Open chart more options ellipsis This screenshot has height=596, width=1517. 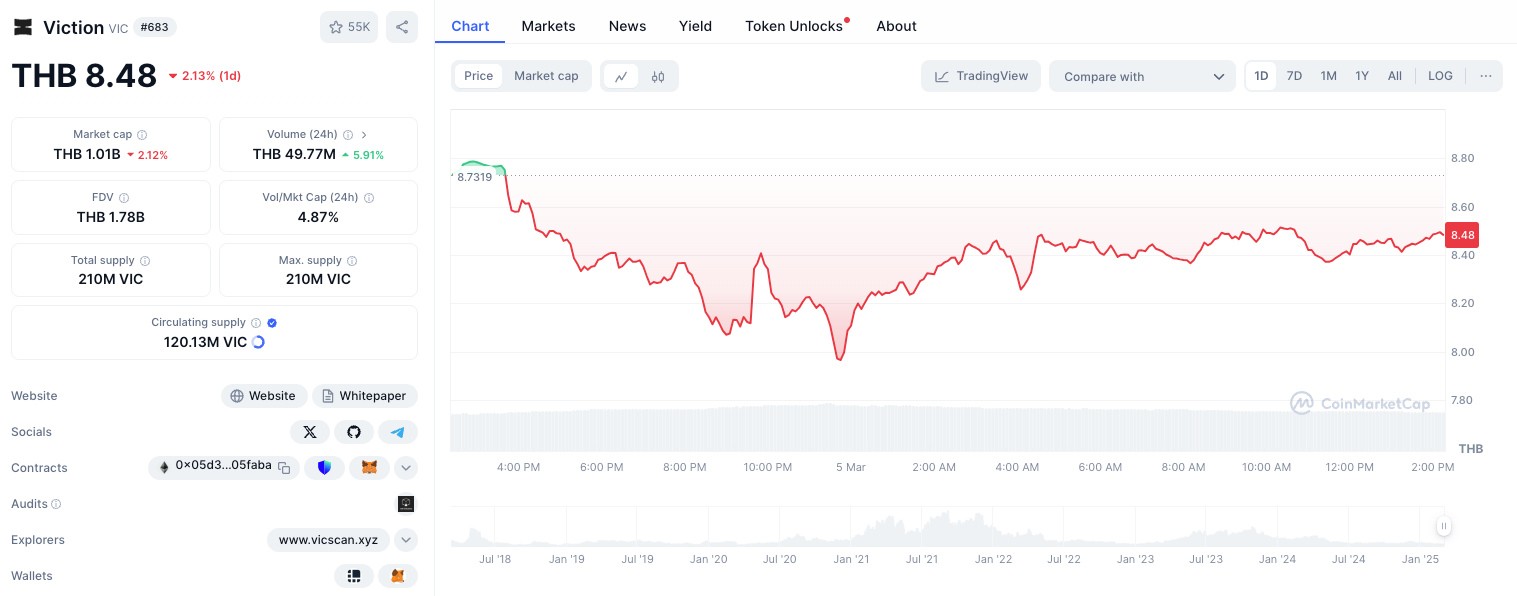coord(1486,76)
